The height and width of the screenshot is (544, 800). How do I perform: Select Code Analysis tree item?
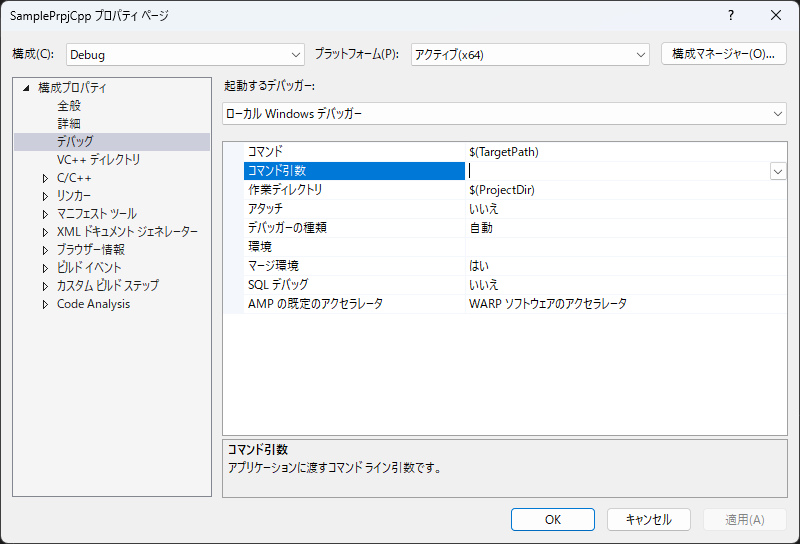point(93,304)
